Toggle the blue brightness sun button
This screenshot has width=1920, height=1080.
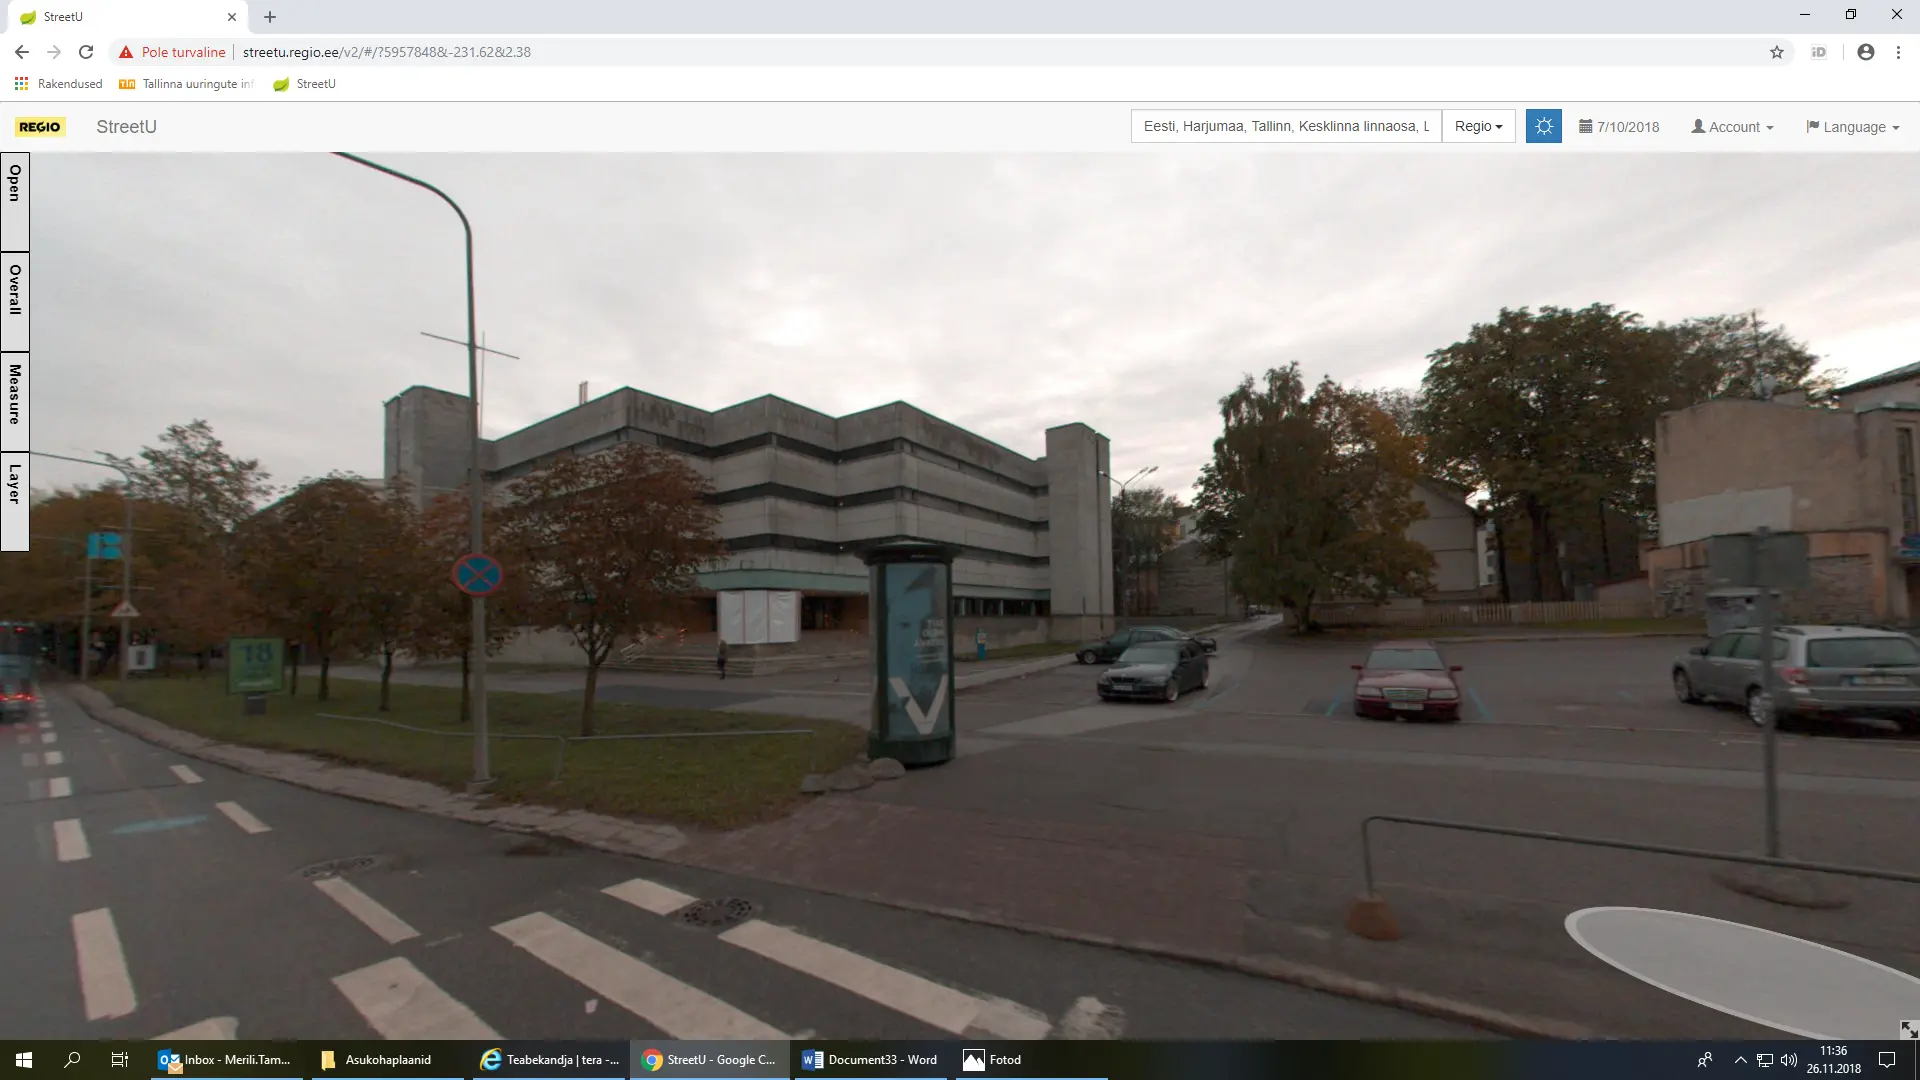[1543, 126]
